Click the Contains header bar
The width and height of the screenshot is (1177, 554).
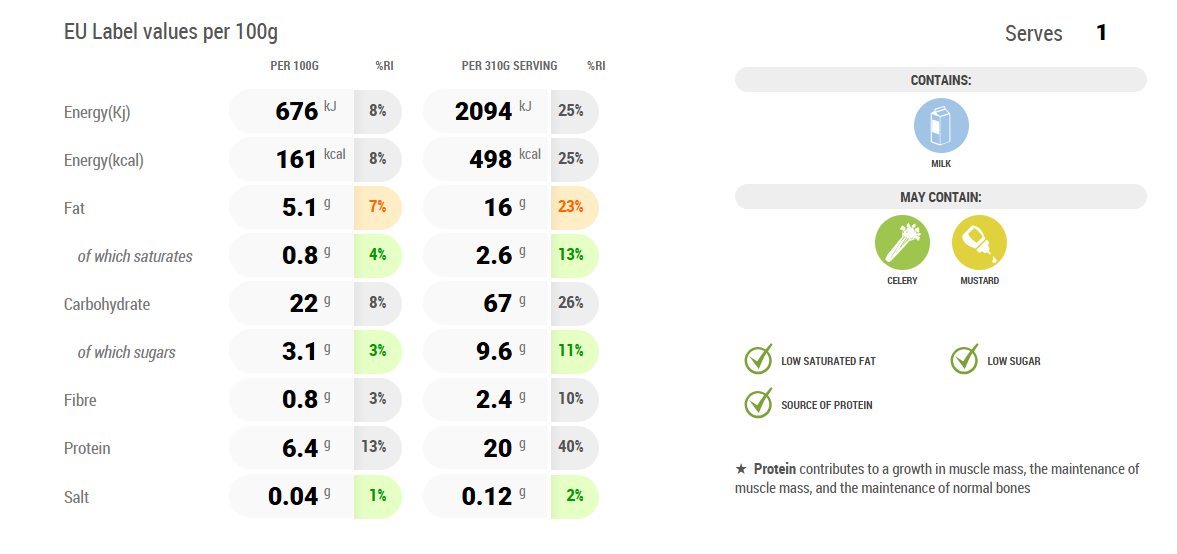[940, 80]
